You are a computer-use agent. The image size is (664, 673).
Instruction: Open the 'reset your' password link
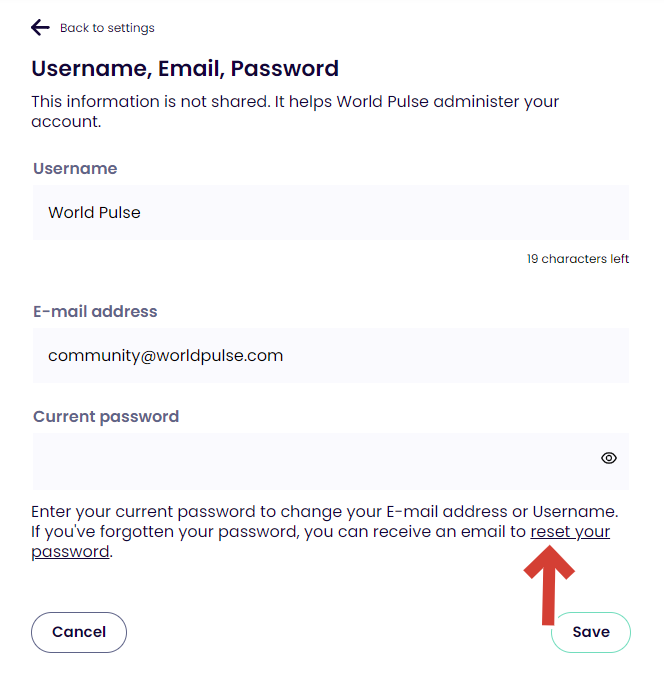(570, 531)
